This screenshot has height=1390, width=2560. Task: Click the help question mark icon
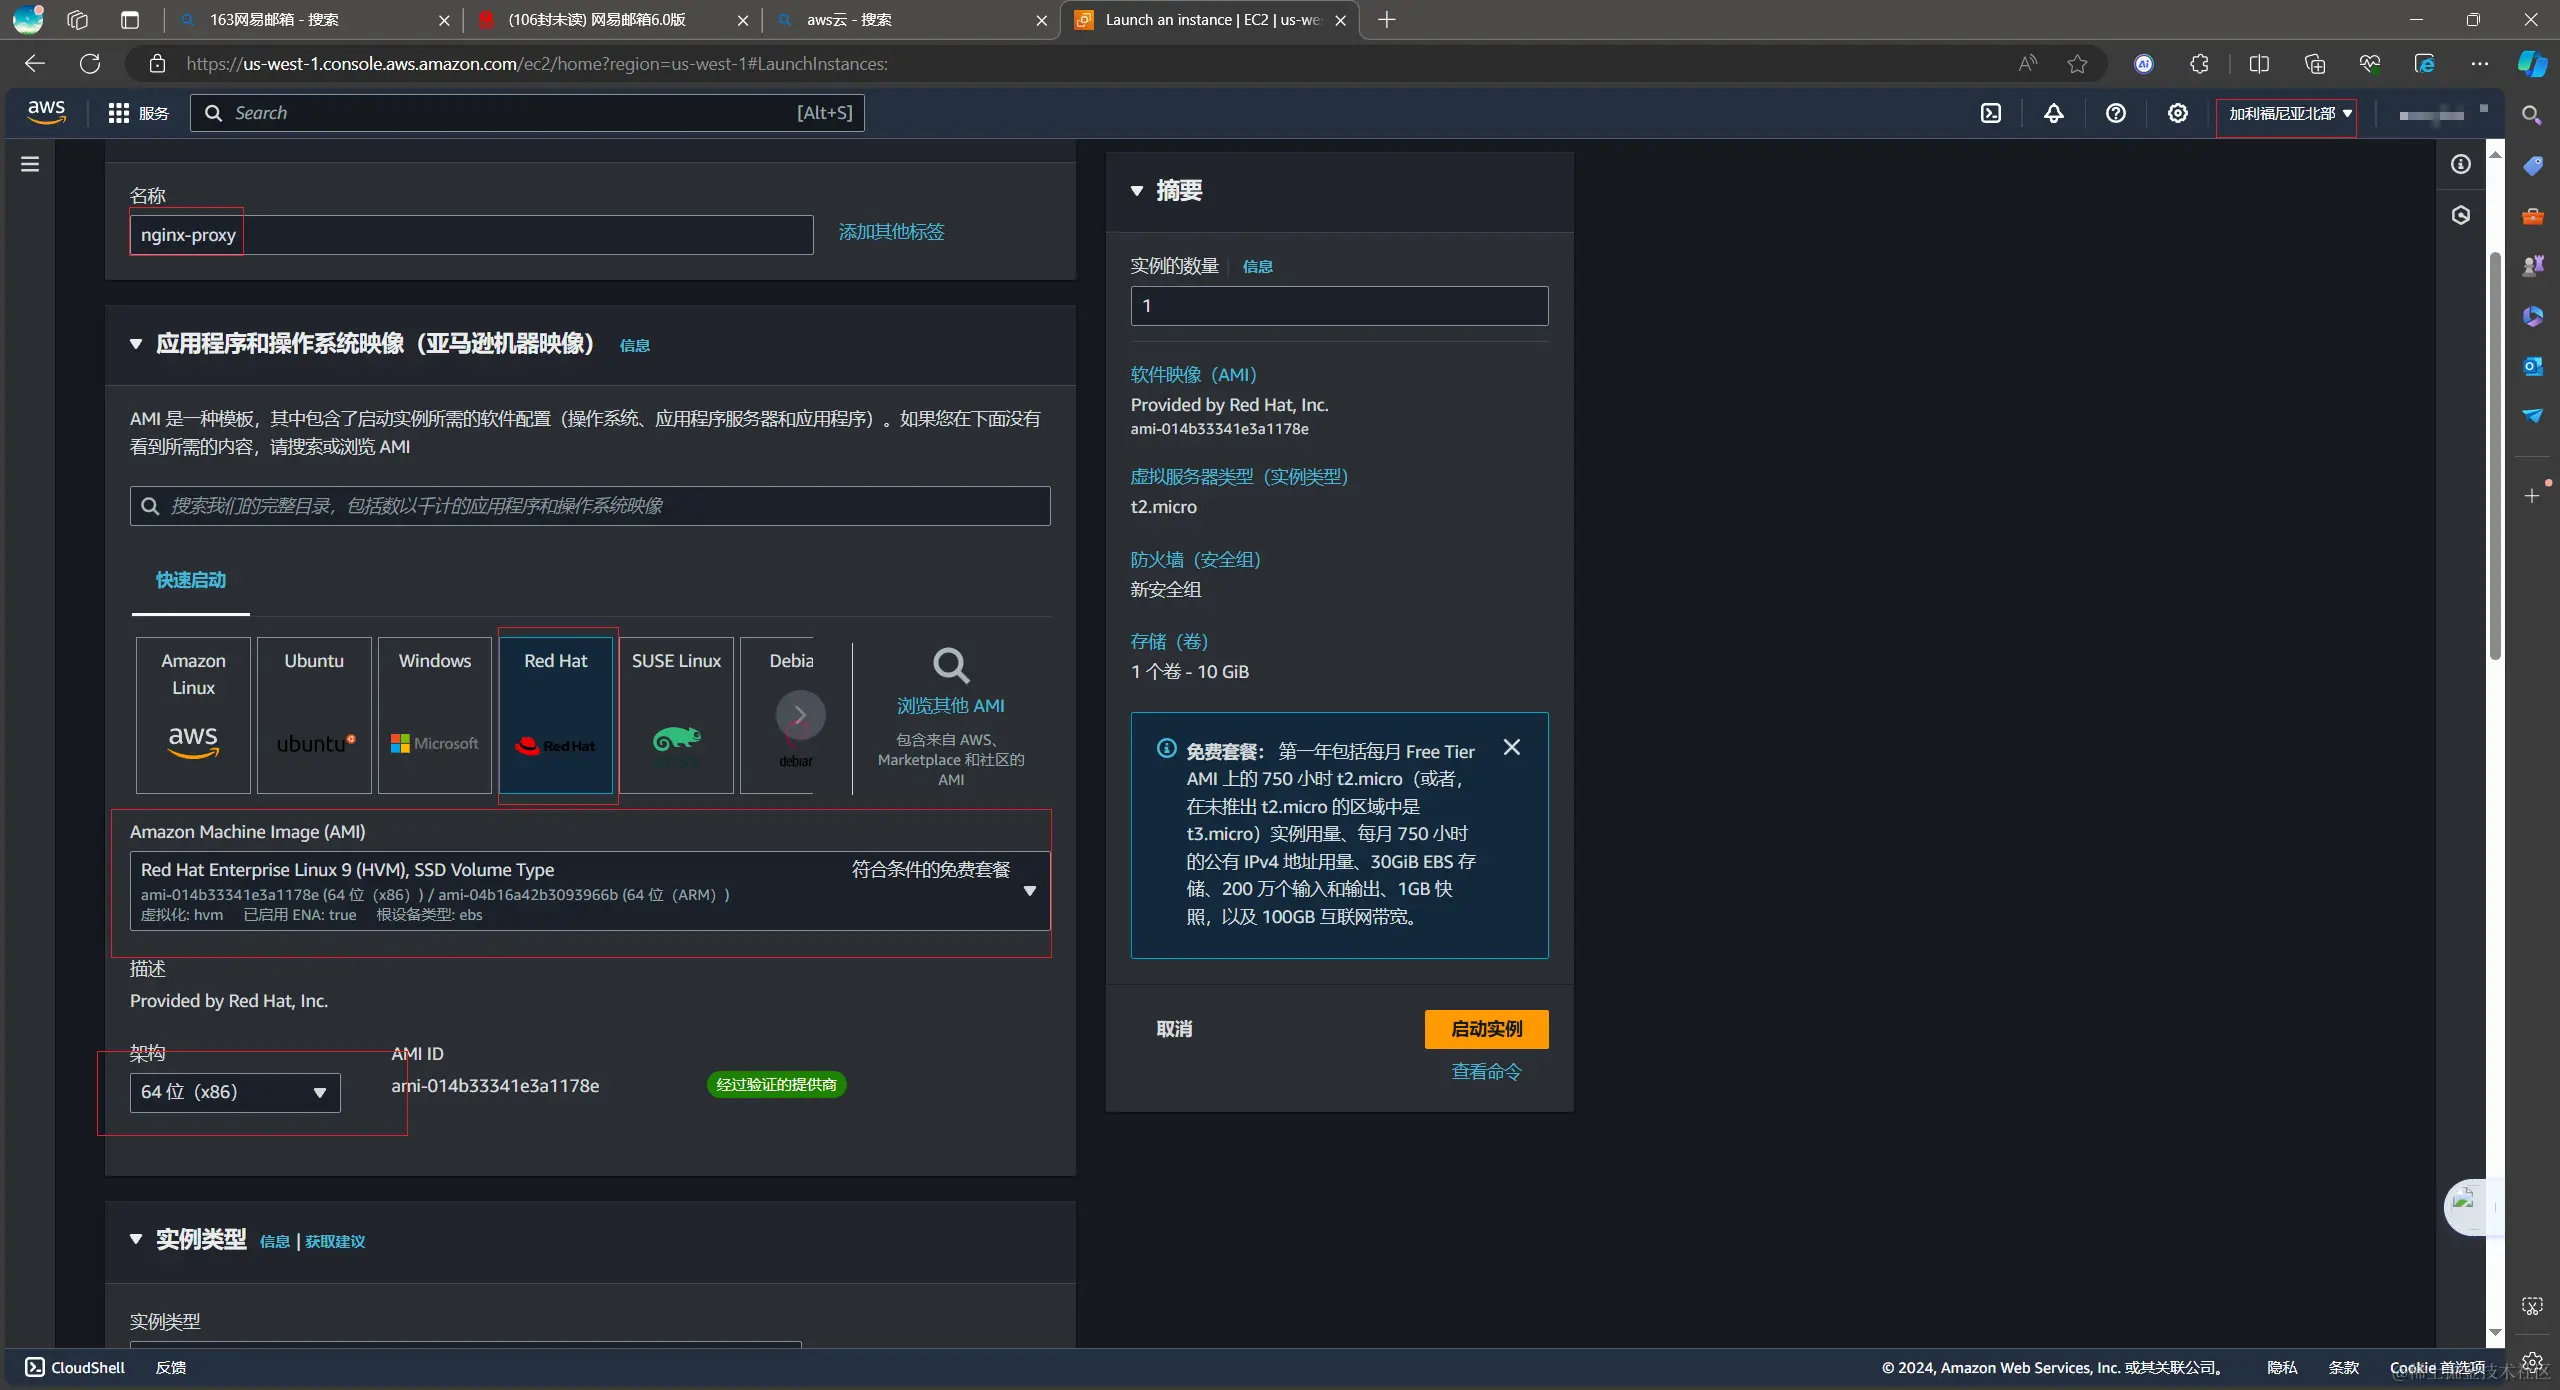2115,113
